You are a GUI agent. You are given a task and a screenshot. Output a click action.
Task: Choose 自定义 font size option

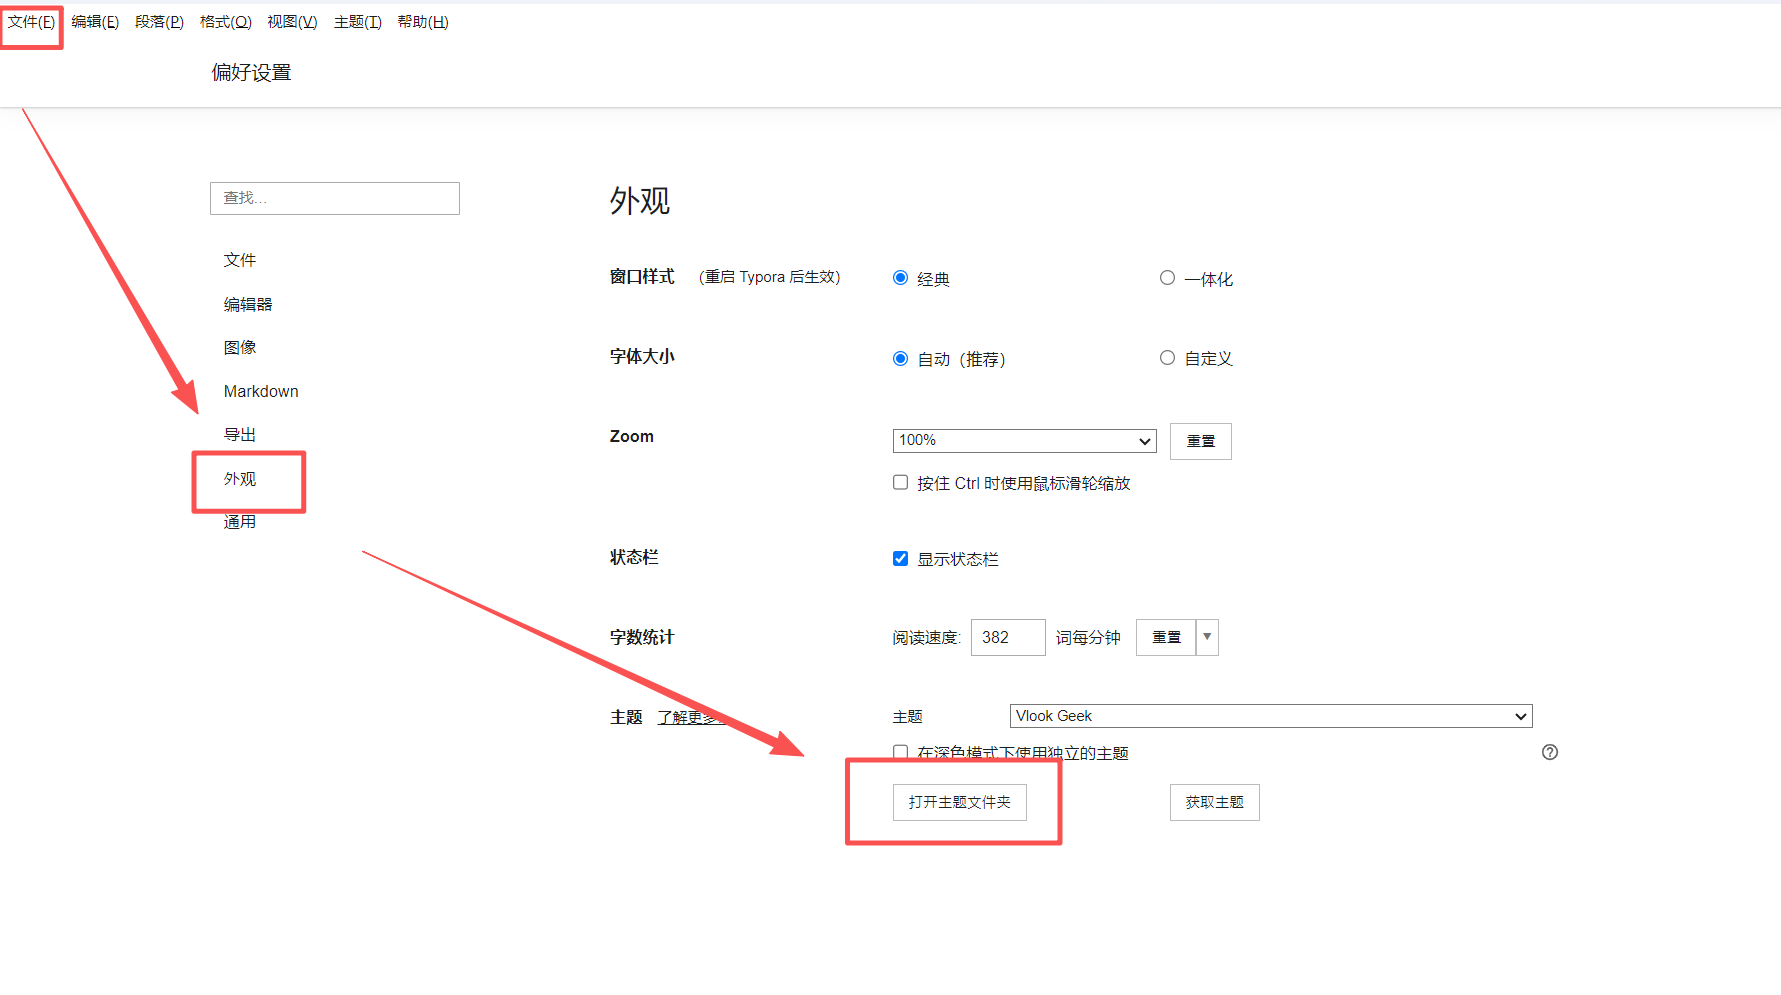[1167, 358]
